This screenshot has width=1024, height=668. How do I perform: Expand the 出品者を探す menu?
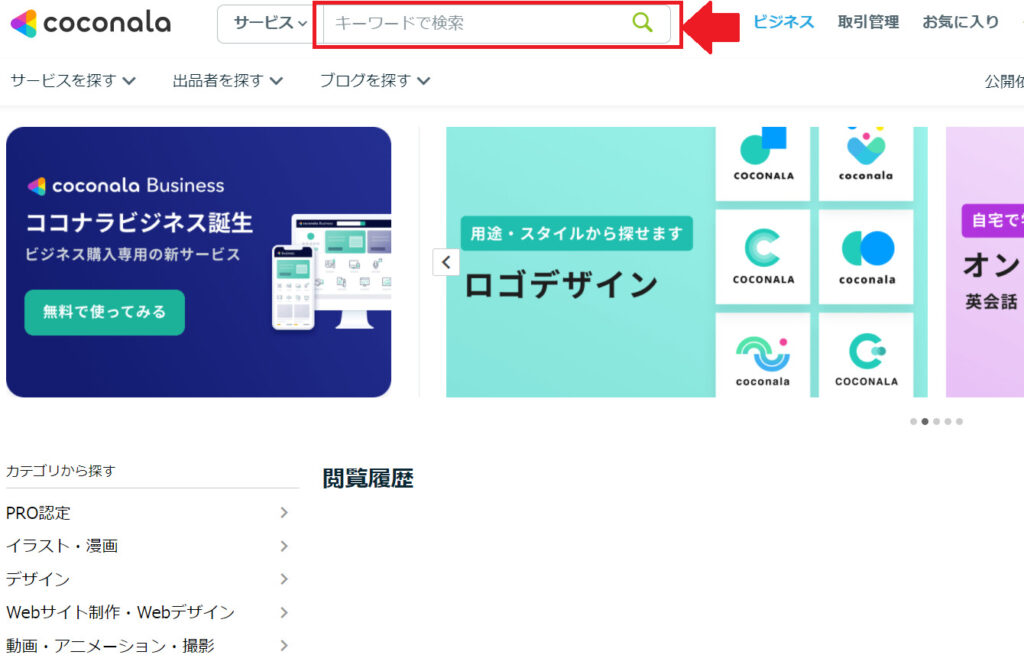(x=227, y=80)
